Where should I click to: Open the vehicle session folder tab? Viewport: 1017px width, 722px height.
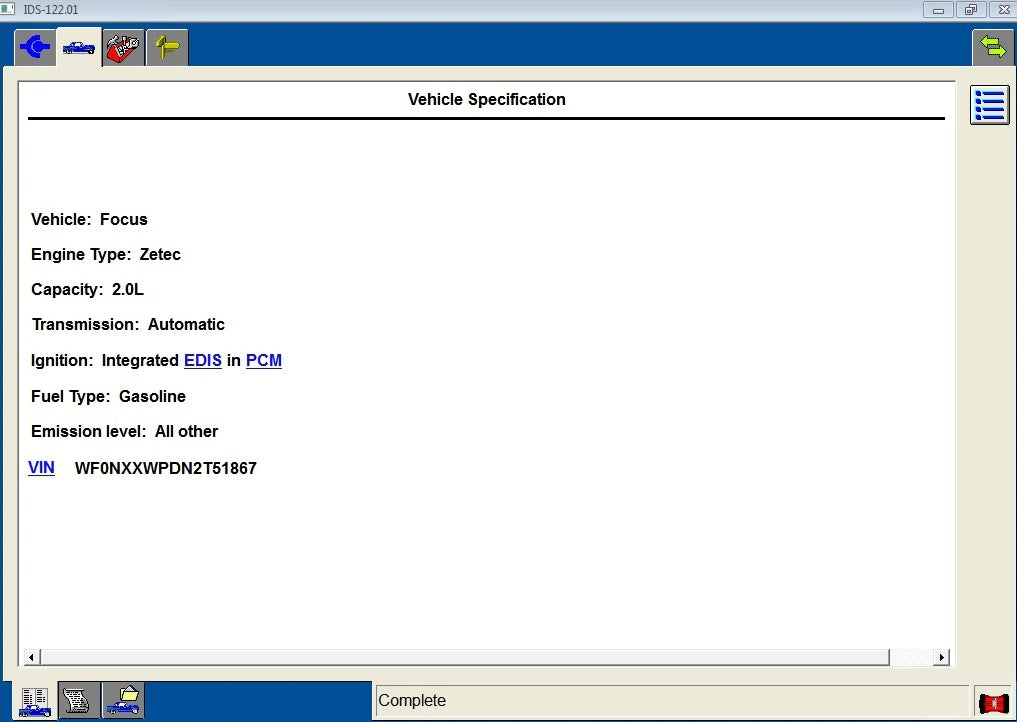point(123,701)
